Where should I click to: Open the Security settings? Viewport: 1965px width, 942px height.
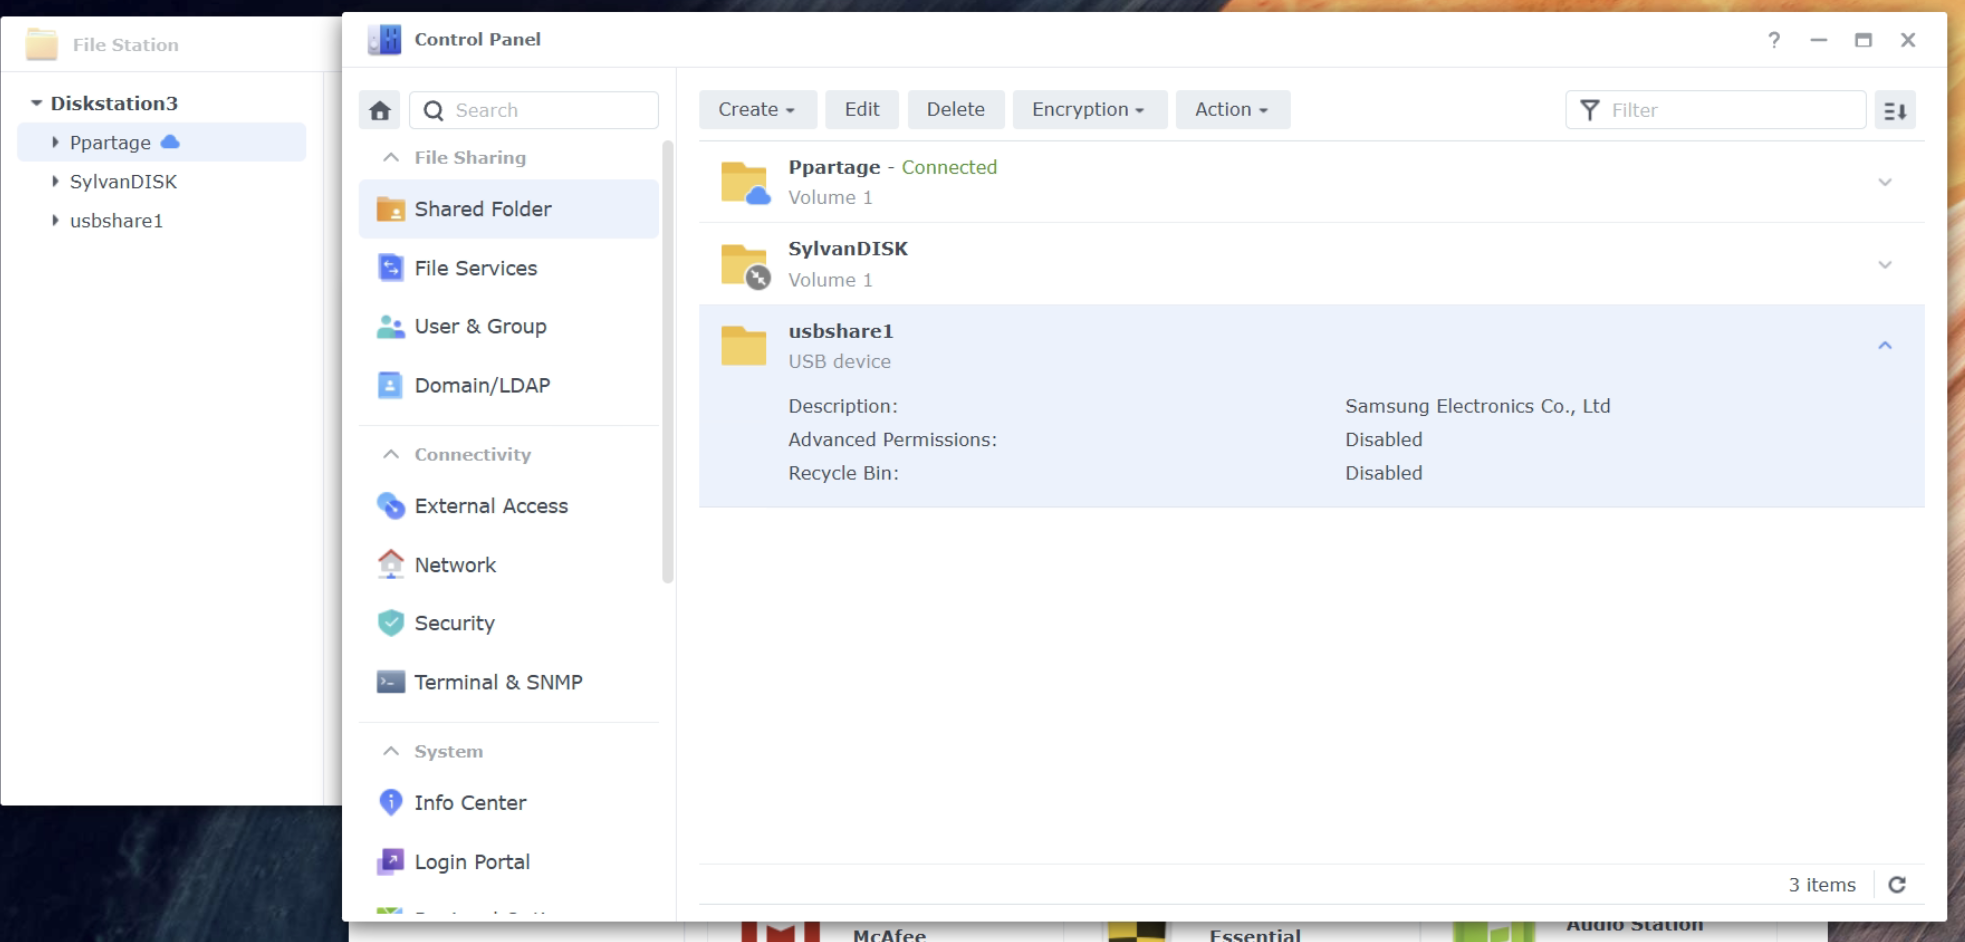[x=454, y=623]
